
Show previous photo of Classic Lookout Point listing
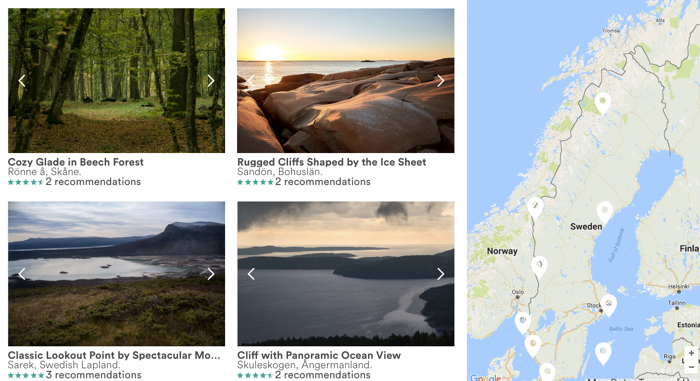[x=22, y=274]
